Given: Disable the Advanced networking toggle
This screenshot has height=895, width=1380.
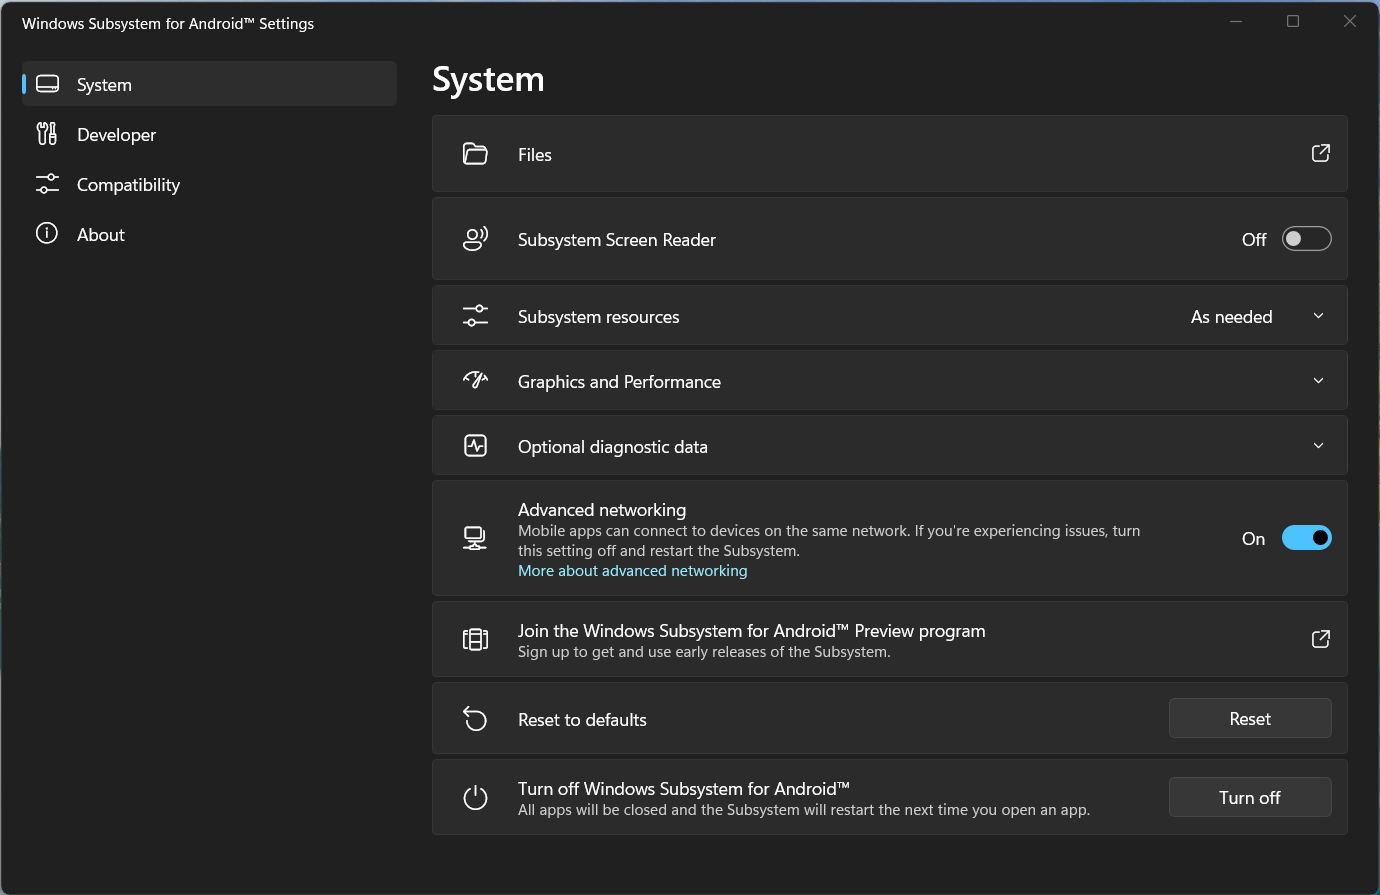Looking at the screenshot, I should (x=1307, y=538).
